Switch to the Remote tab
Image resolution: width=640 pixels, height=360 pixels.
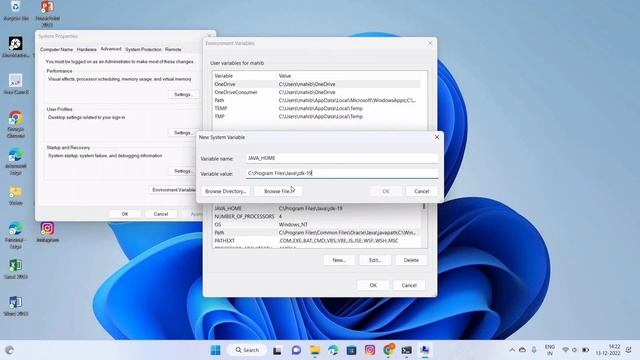coord(173,49)
